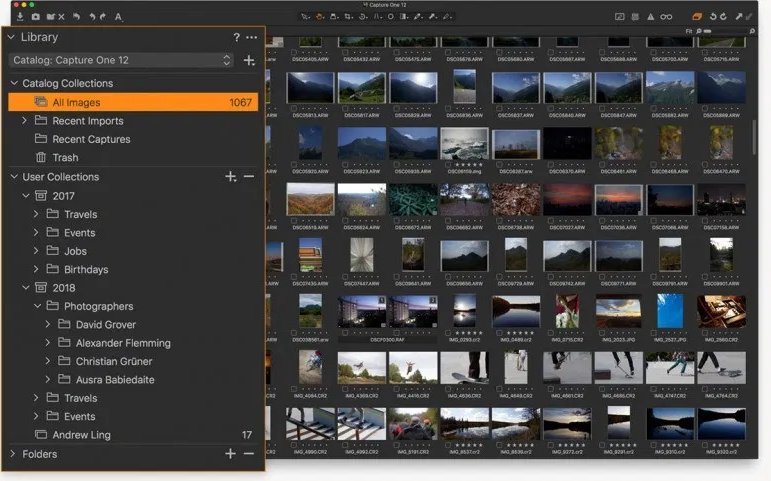This screenshot has width=771, height=481.
Task: Click the Delete X icon in toolbar
Action: coord(61,17)
